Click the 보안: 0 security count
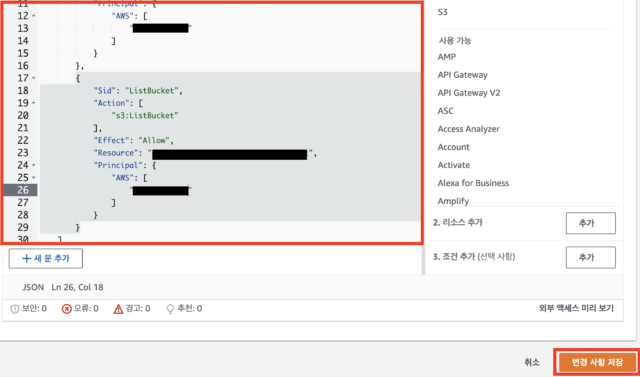 click(x=34, y=308)
